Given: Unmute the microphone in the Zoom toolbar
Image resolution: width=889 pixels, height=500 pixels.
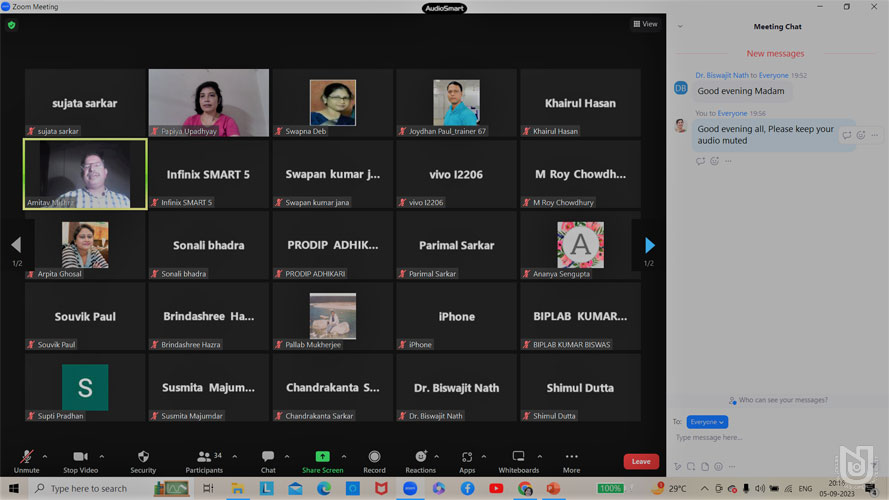Looking at the screenshot, I should pyautogui.click(x=26, y=461).
